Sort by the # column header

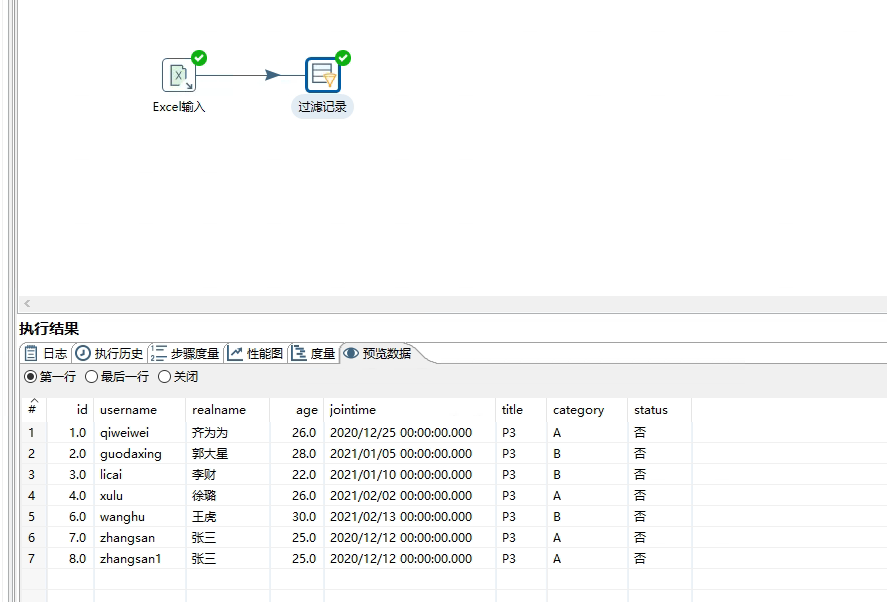[x=33, y=410]
